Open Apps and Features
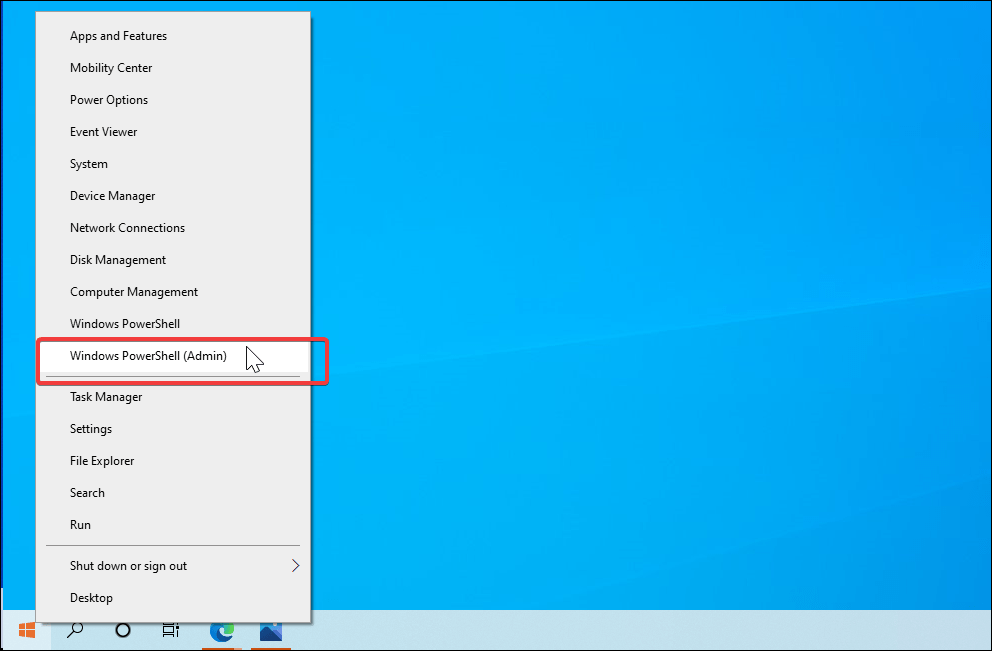 coord(173,36)
